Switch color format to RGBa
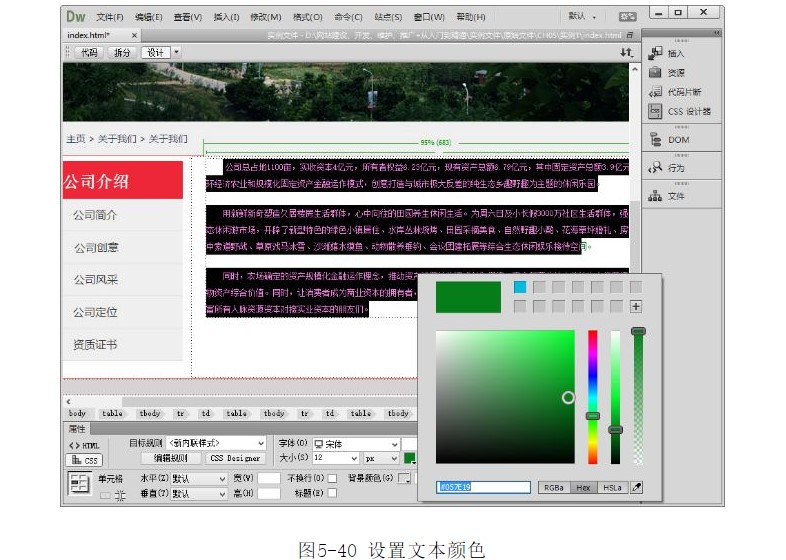 point(553,488)
